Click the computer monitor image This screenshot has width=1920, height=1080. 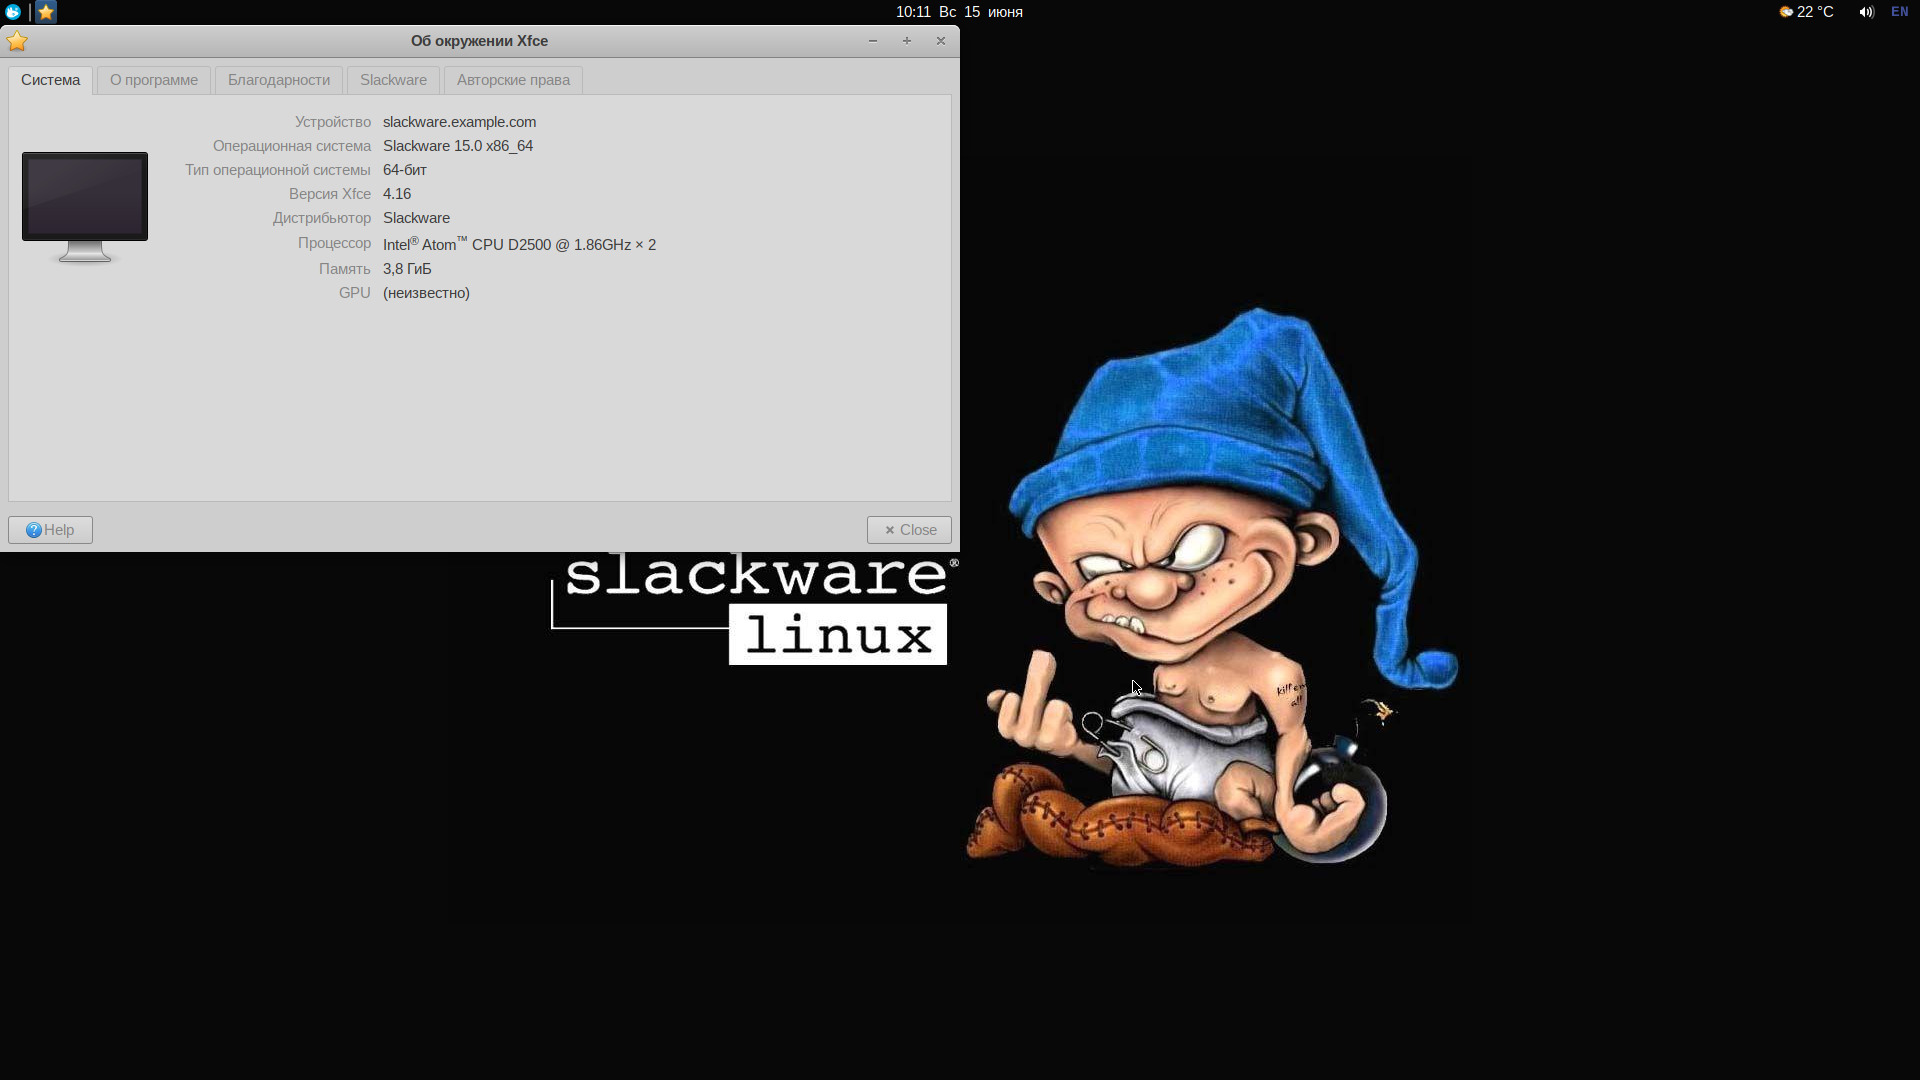pyautogui.click(x=85, y=206)
